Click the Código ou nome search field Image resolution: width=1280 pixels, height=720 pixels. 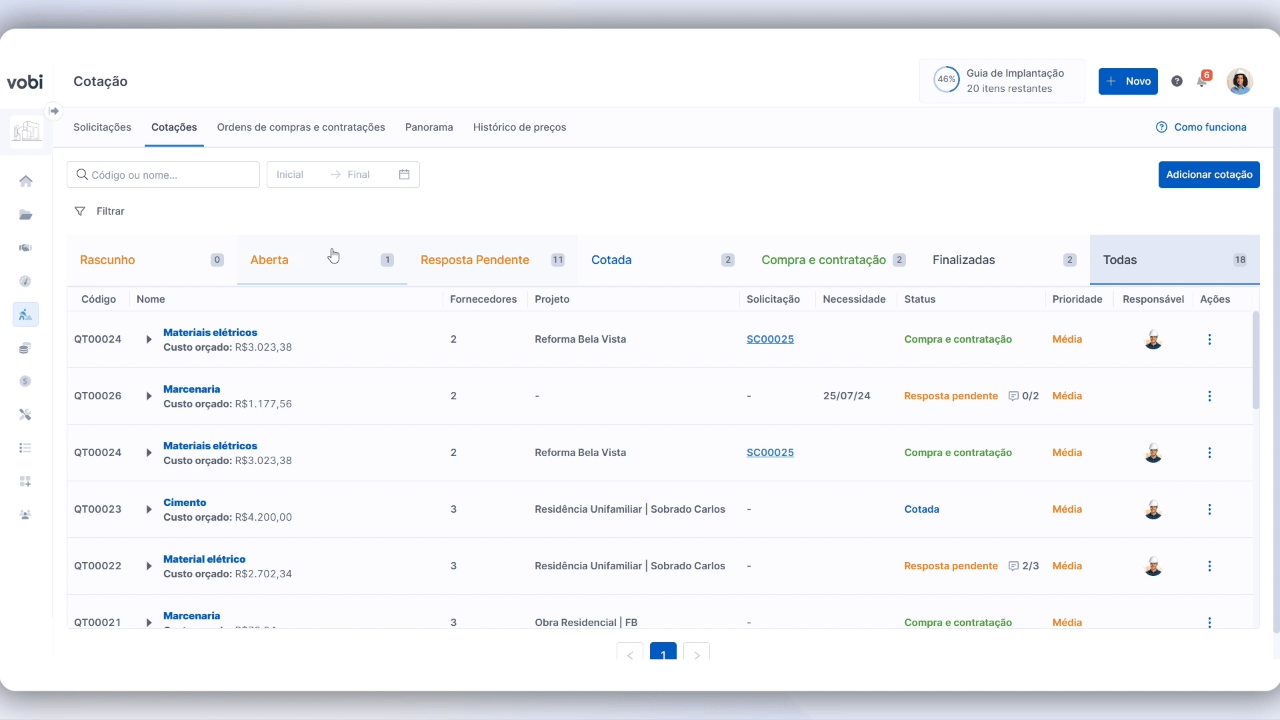coord(163,174)
